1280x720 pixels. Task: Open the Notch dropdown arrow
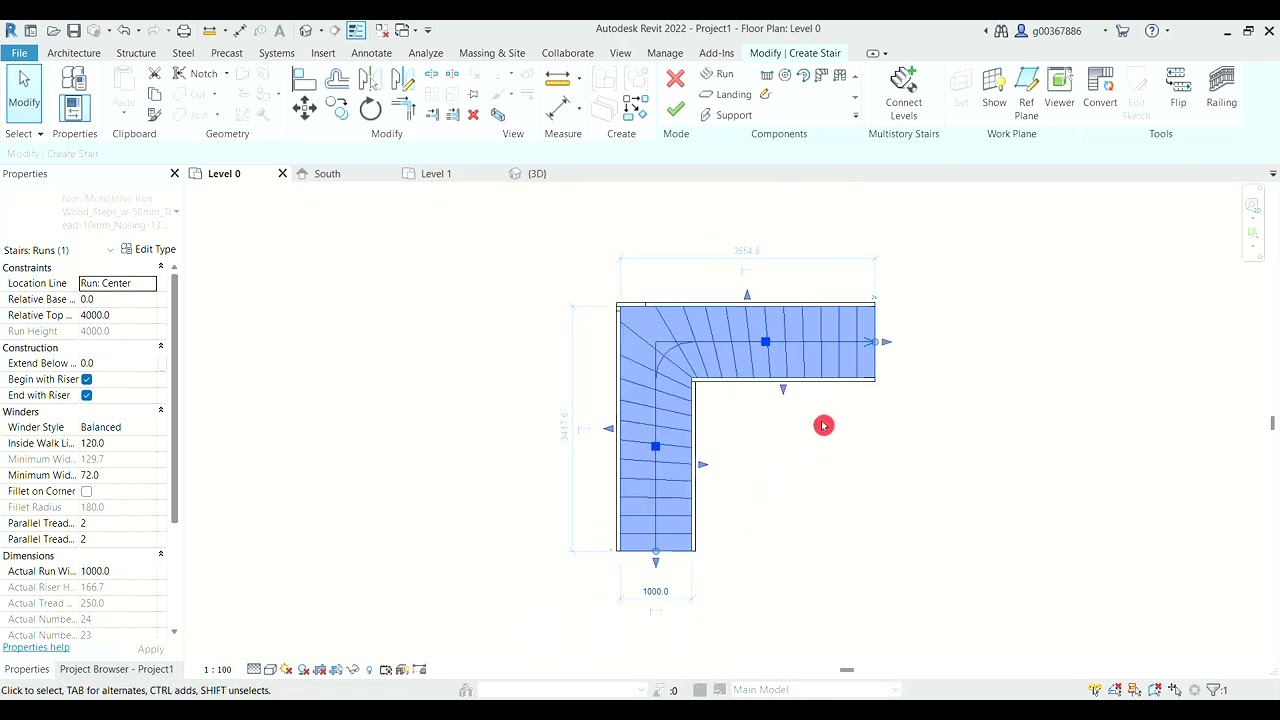[x=227, y=74]
